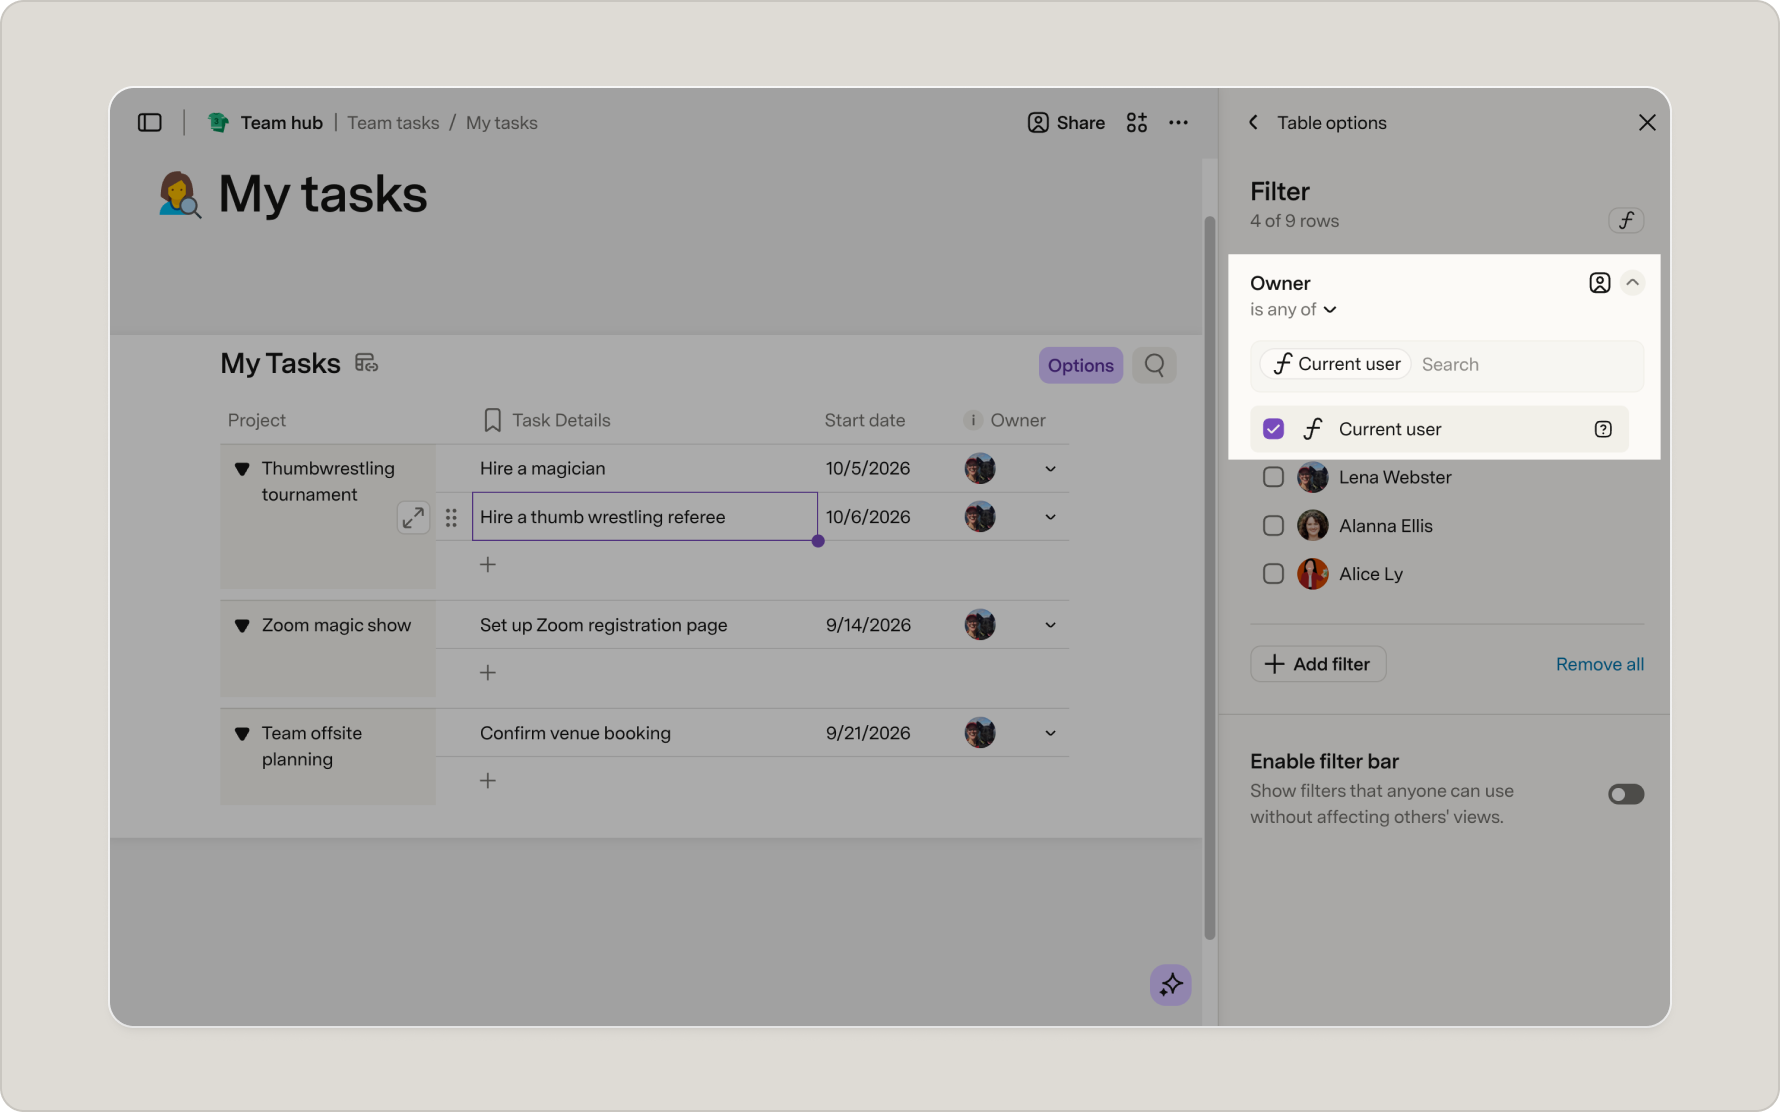Check the Alanna Ellis checkbox
This screenshot has width=1780, height=1112.
coord(1273,526)
